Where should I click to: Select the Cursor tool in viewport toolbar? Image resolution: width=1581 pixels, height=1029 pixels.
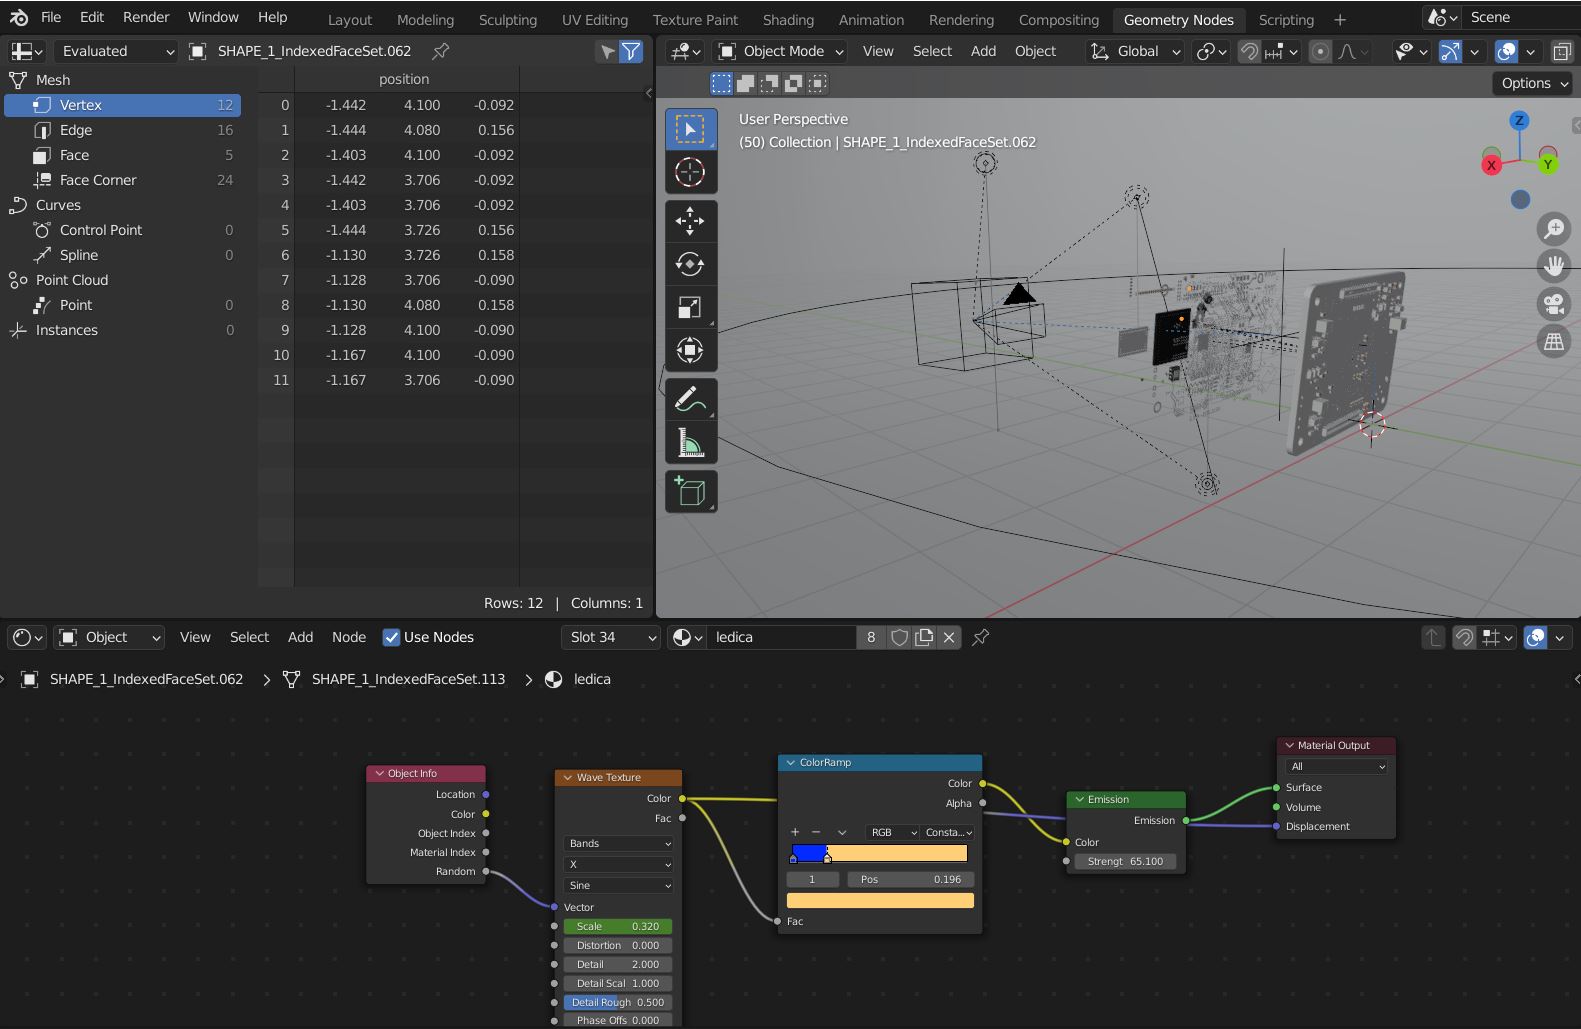pyautogui.click(x=690, y=172)
